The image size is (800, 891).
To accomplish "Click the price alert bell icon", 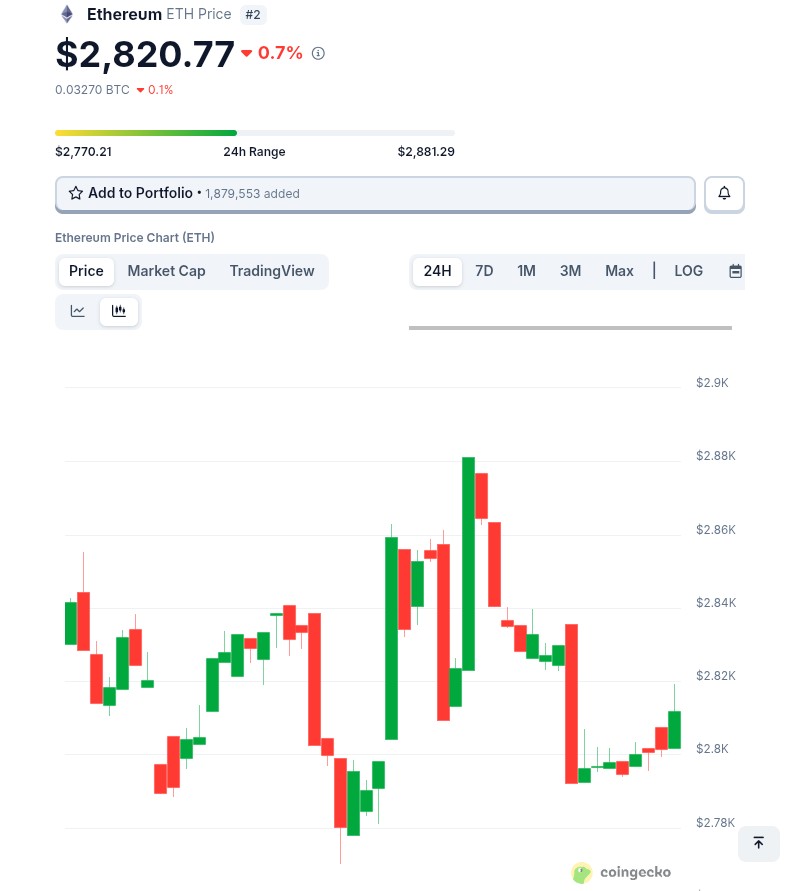I will [724, 193].
